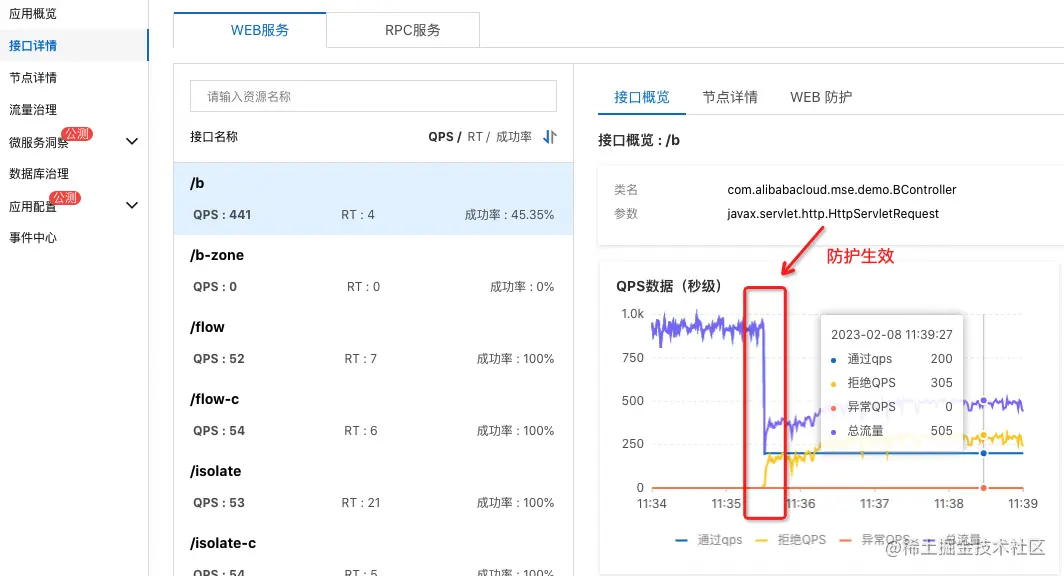The width and height of the screenshot is (1064, 576).
Task: Open 微服务洞察 sidebar item
Action: 39,142
